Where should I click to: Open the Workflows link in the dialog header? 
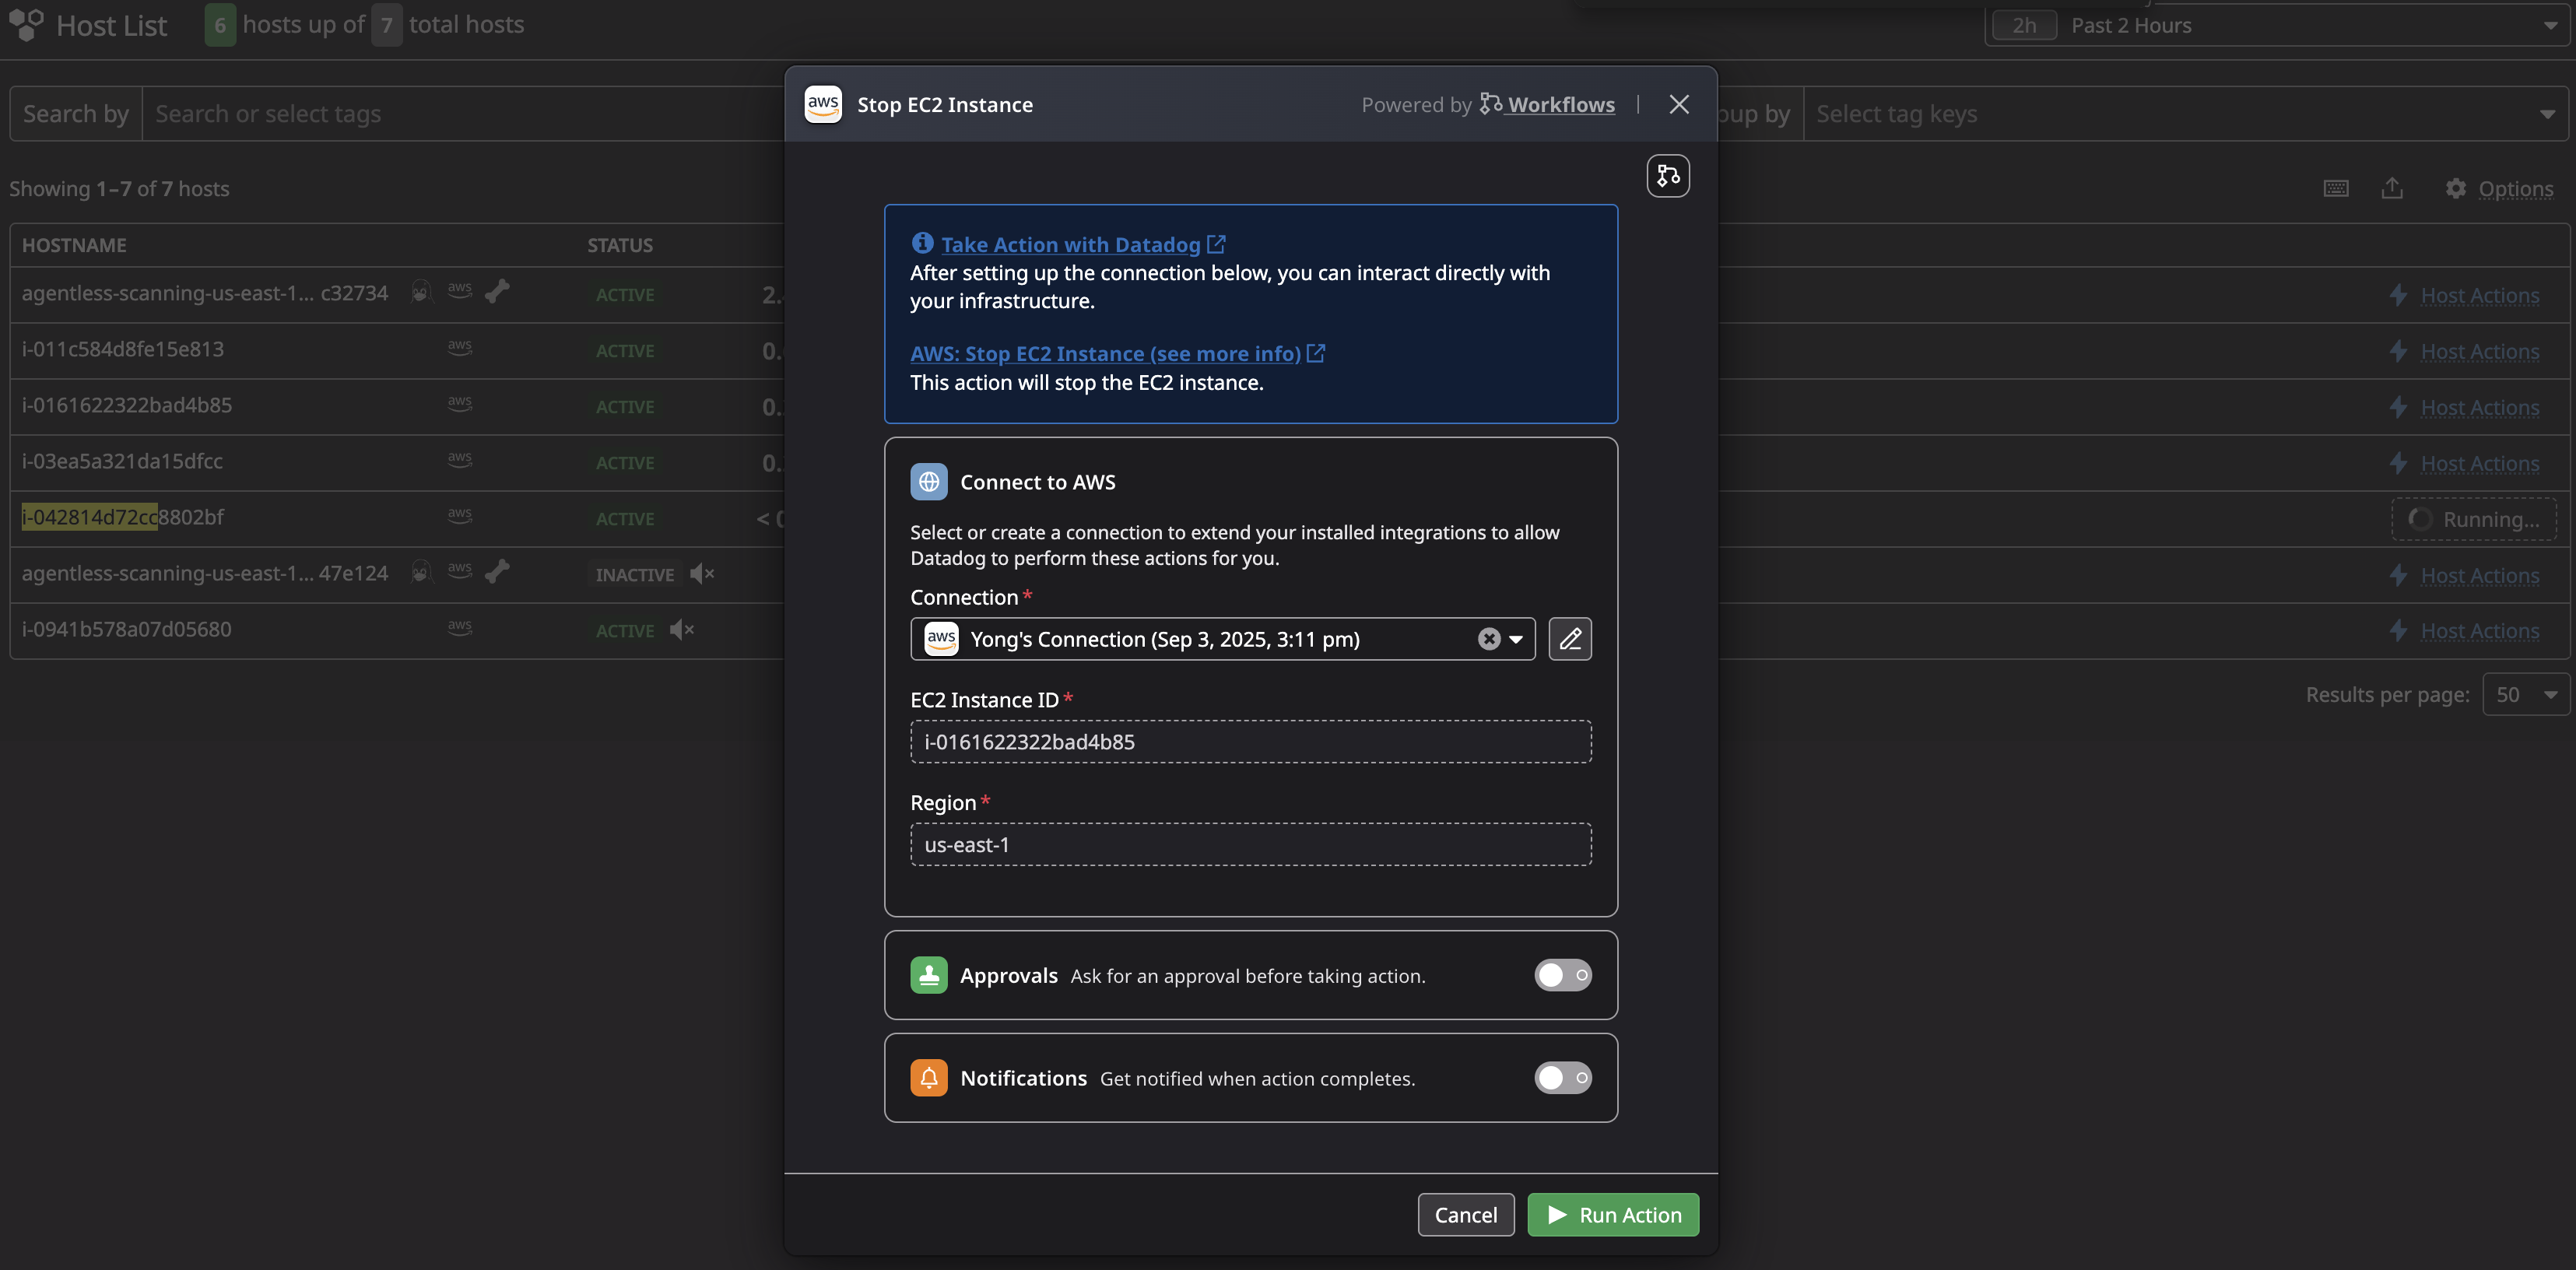coord(1560,105)
